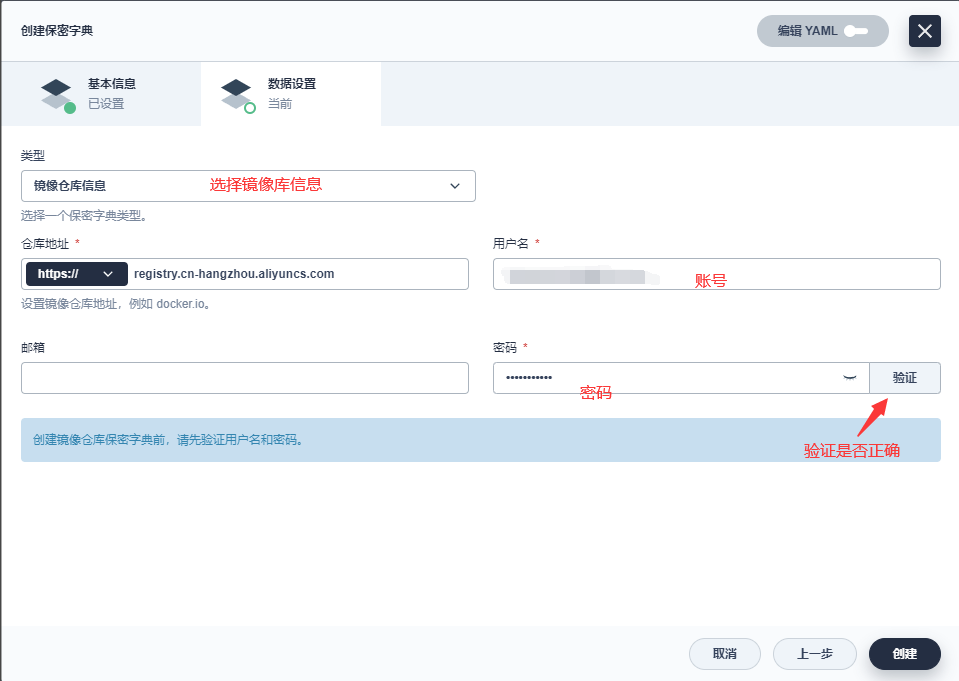Open the 类型 dropdown showing 镜像仓库信息

[247, 186]
